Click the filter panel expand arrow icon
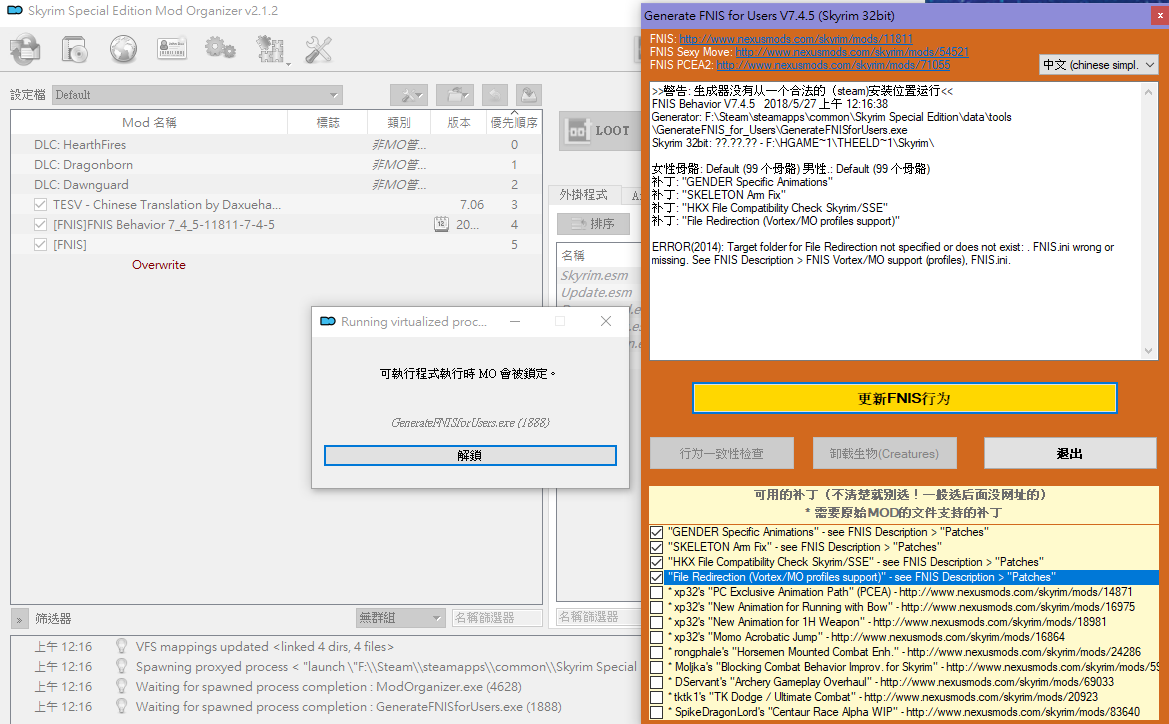Image resolution: width=1169 pixels, height=724 pixels. [x=19, y=619]
